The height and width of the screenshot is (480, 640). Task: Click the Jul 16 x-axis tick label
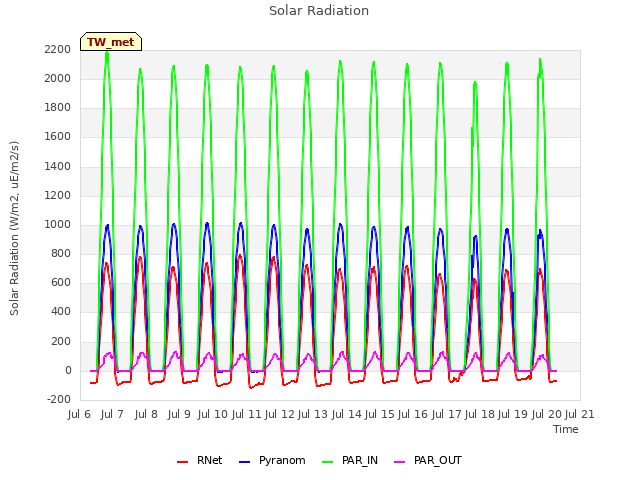[413, 414]
